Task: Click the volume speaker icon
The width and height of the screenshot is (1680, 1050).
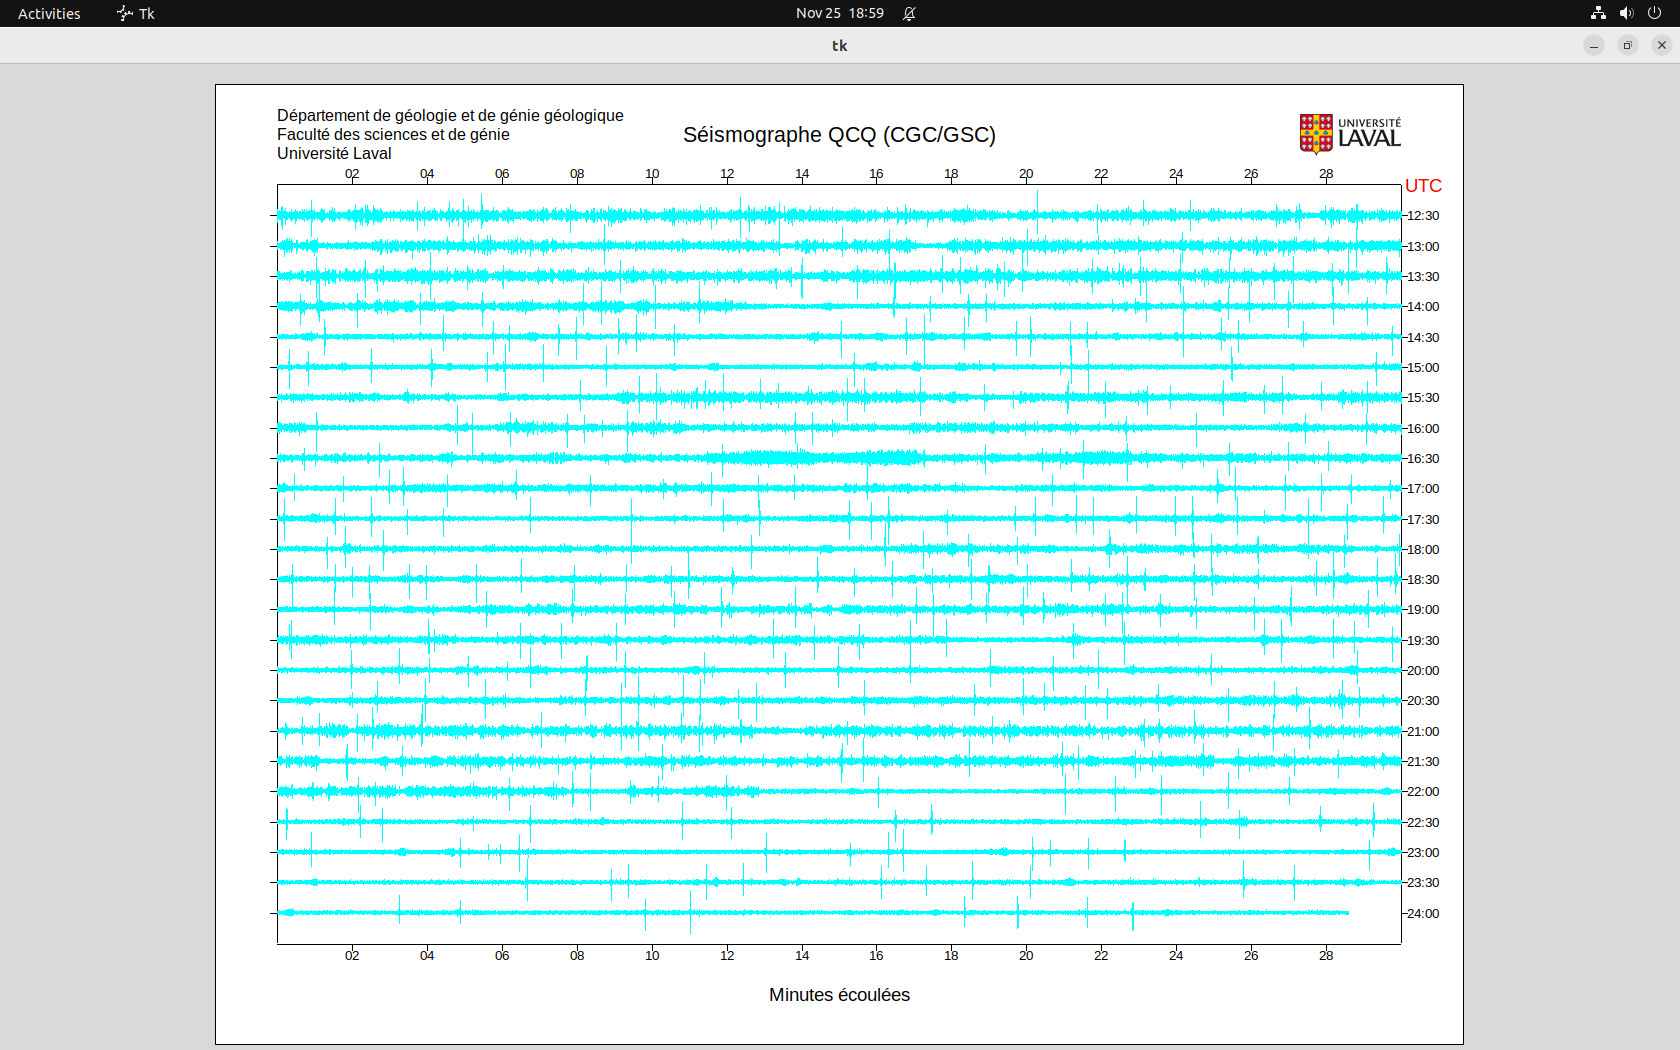Action: [1626, 13]
